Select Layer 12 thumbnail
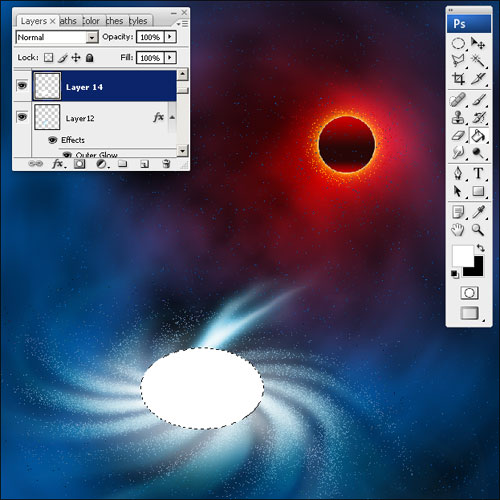The height and width of the screenshot is (500, 500). click(47, 117)
